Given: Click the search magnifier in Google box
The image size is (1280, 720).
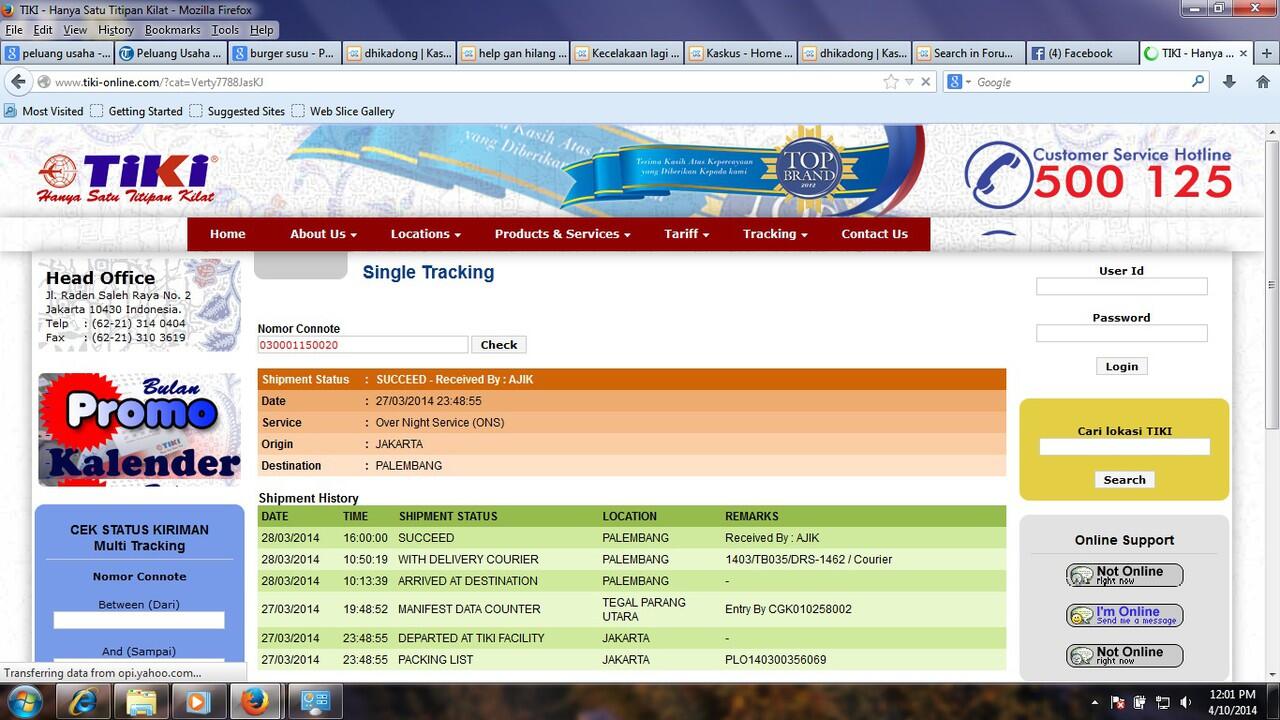Looking at the screenshot, I should click(x=1198, y=82).
